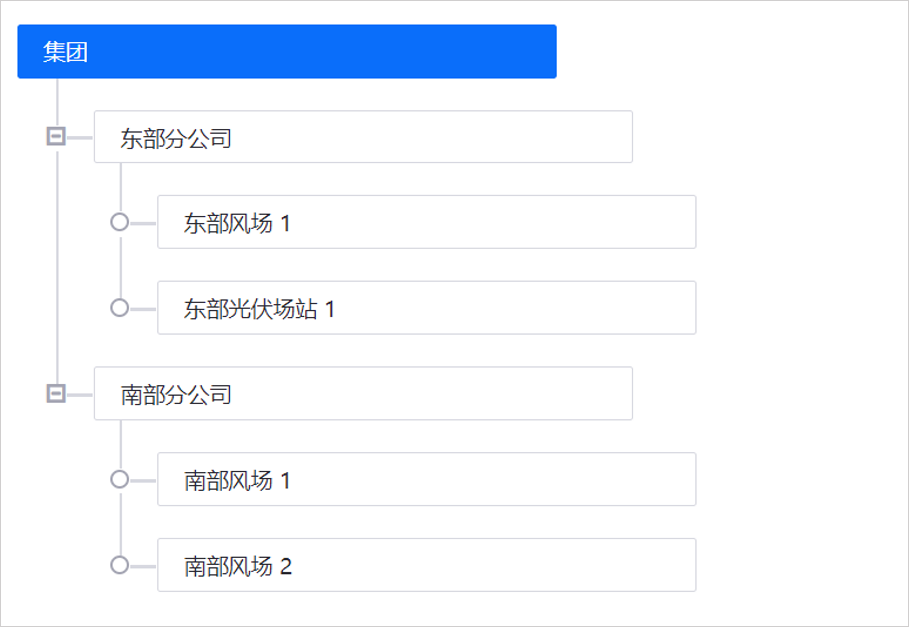Image resolution: width=909 pixels, height=627 pixels.
Task: Select the 南部分公司 node box
Action: coord(363,394)
